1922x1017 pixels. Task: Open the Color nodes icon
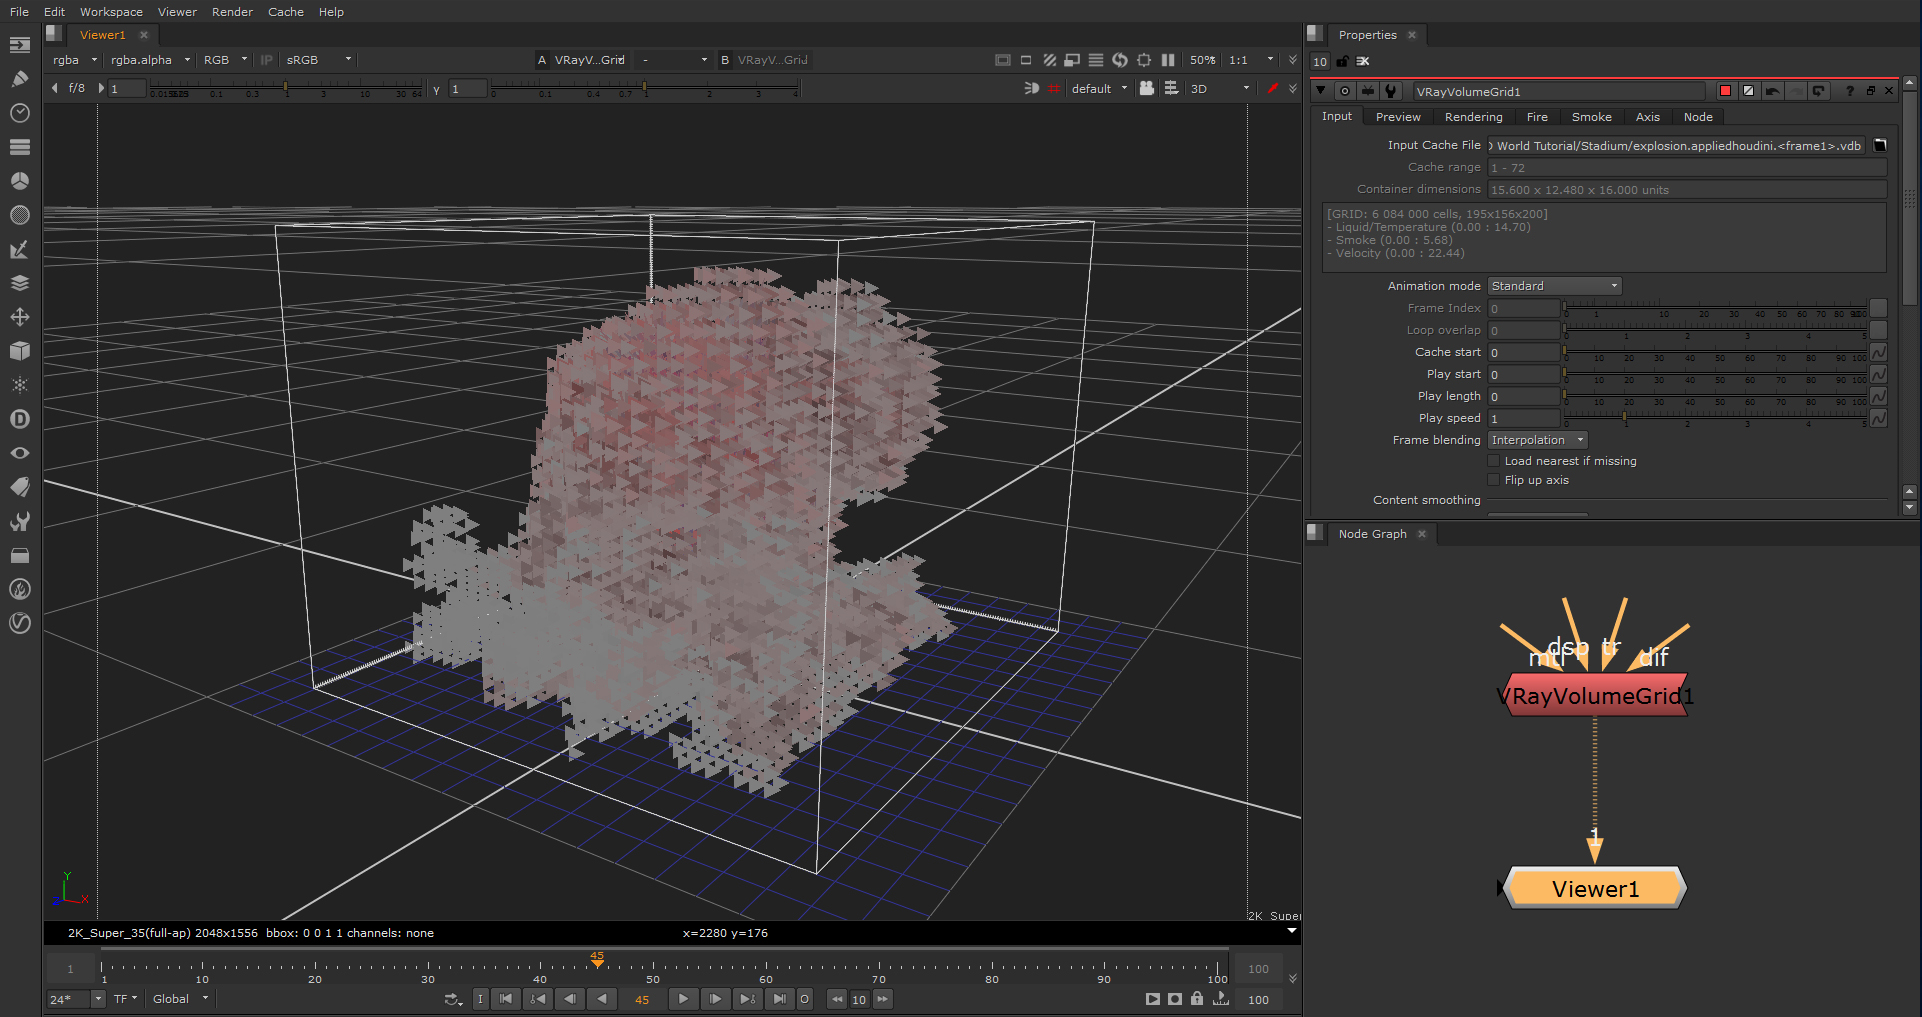coord(19,181)
